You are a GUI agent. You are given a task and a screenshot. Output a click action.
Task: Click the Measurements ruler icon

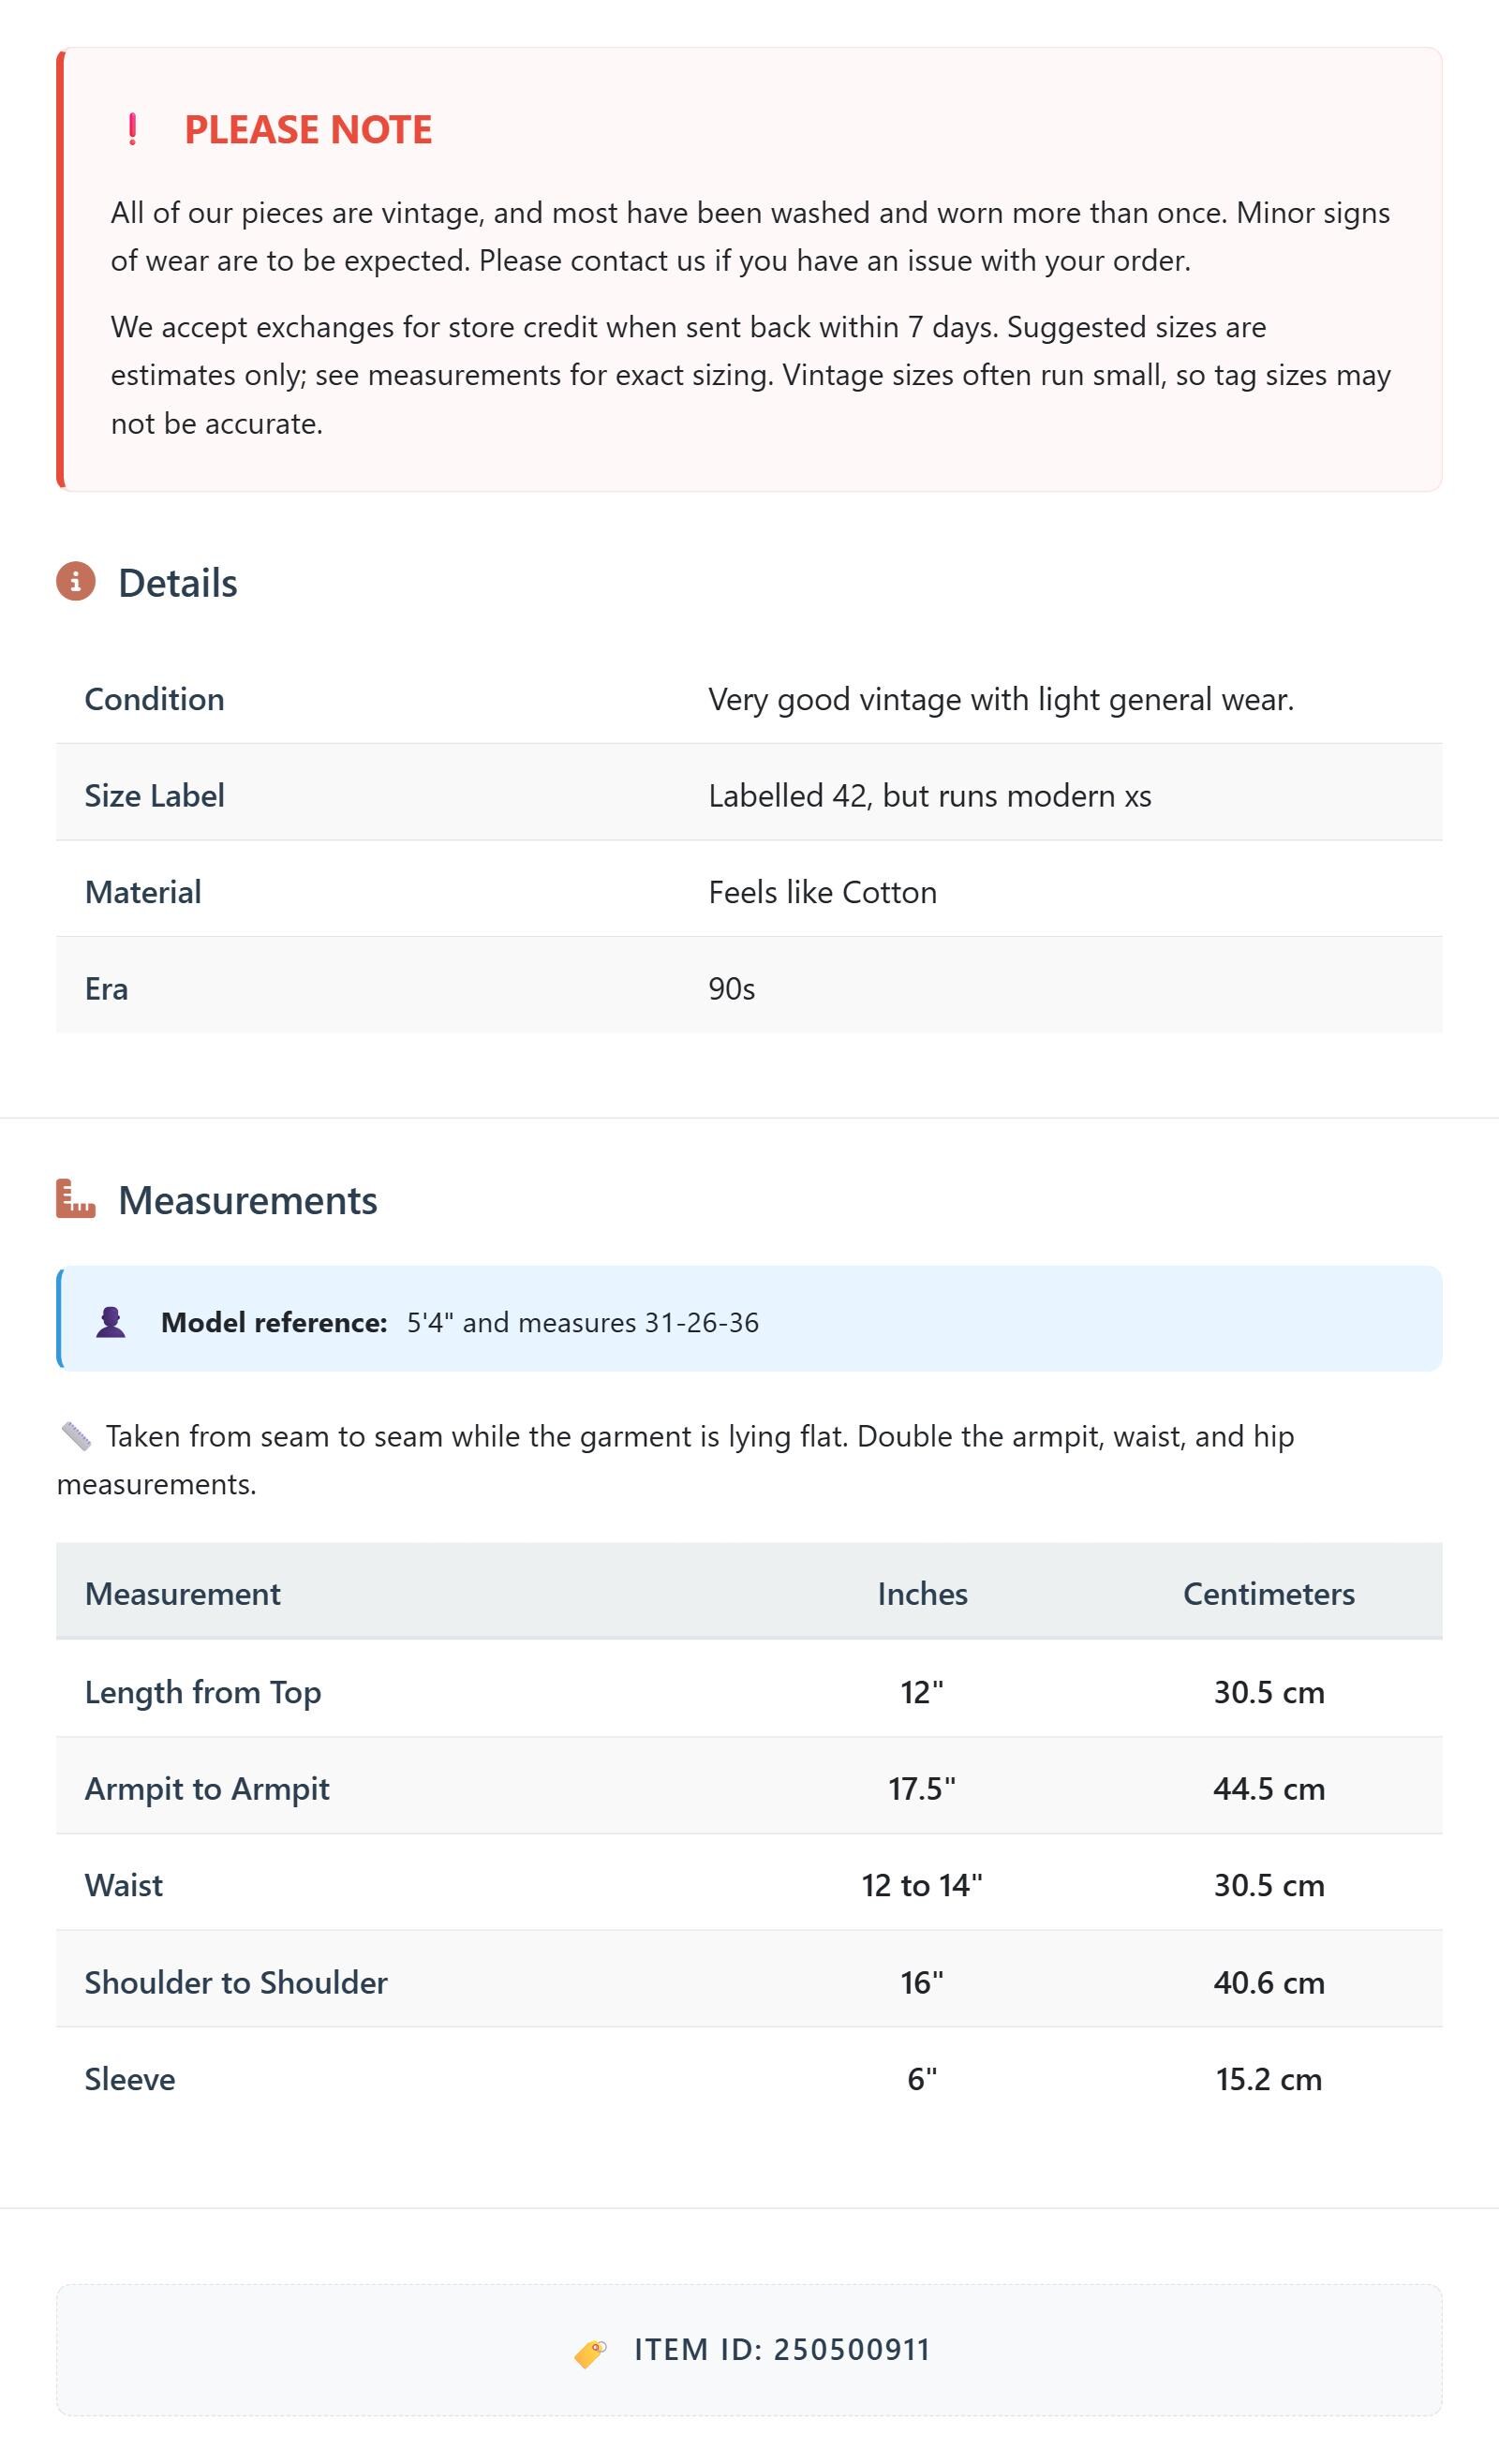click(76, 1199)
